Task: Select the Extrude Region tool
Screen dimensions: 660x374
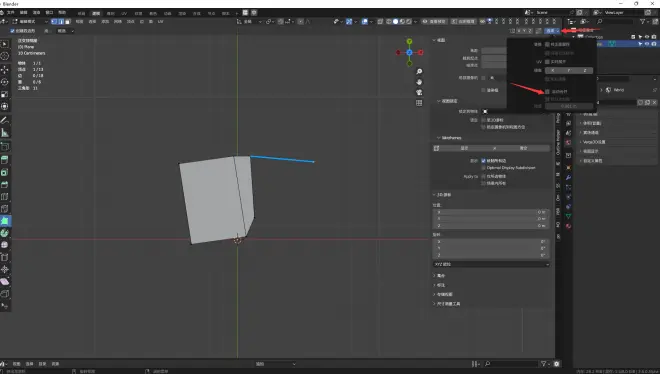Action: tap(5, 159)
